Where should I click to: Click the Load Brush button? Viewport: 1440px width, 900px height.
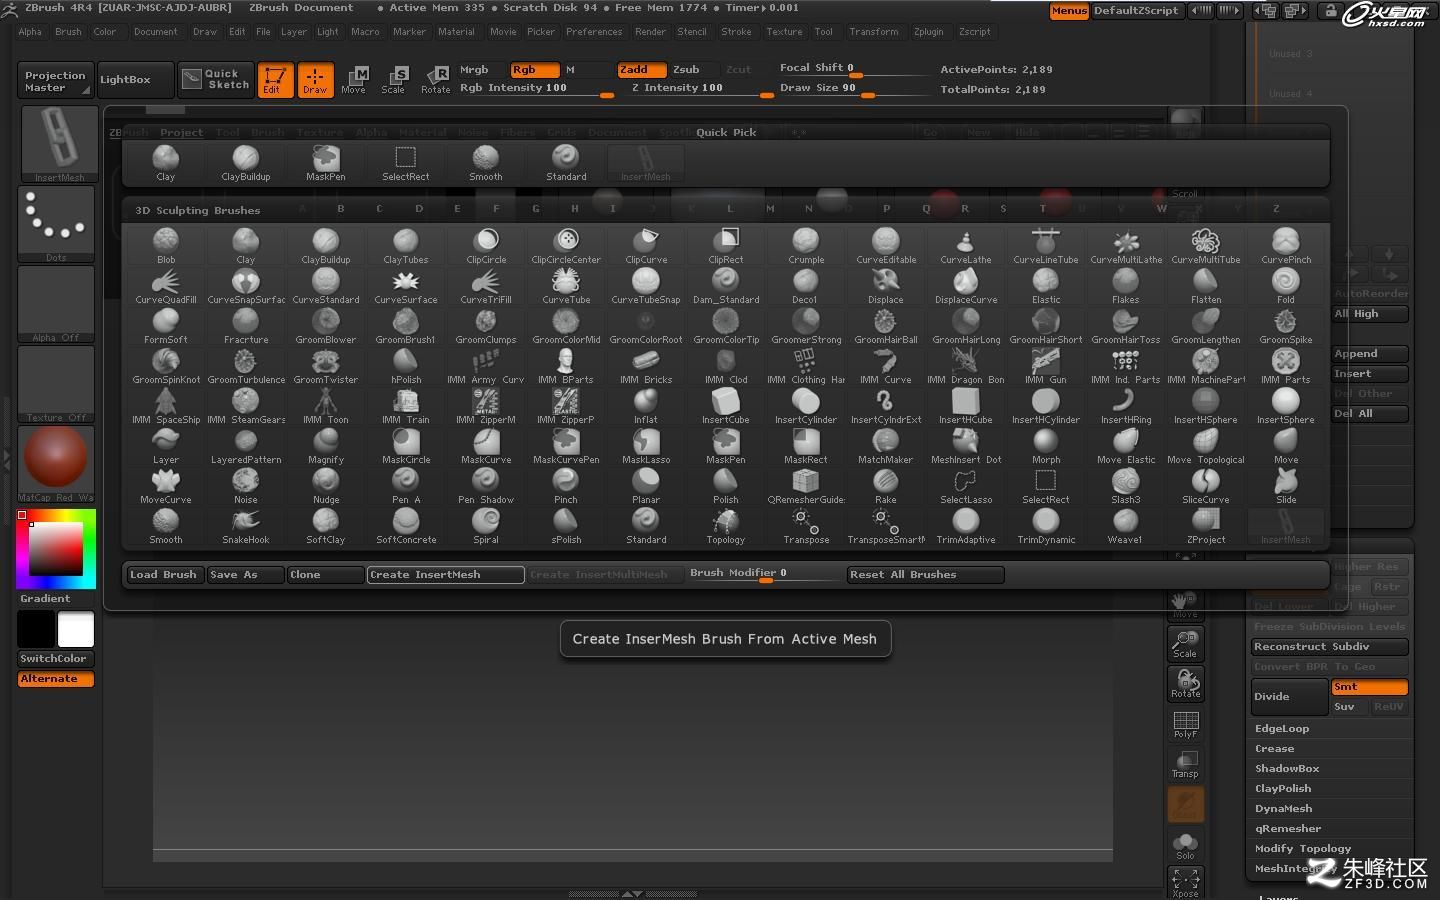tap(164, 575)
